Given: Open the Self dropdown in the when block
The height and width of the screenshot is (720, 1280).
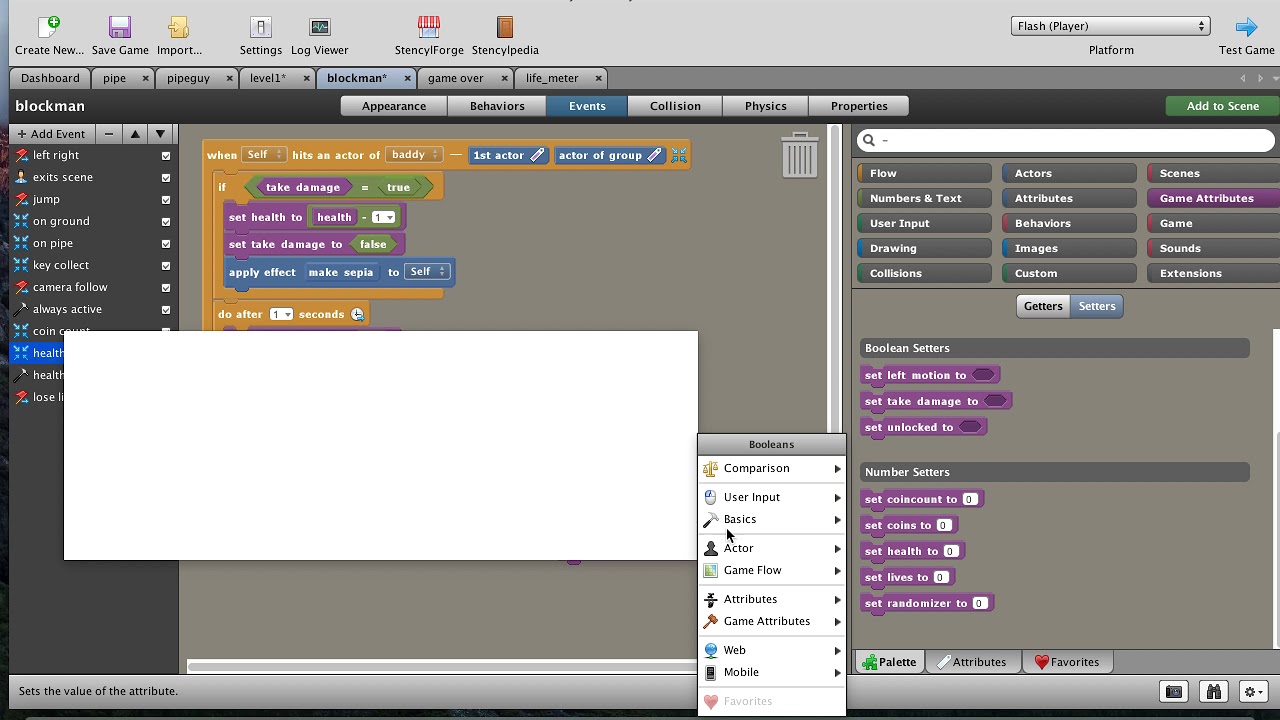Looking at the screenshot, I should pyautogui.click(x=264, y=155).
